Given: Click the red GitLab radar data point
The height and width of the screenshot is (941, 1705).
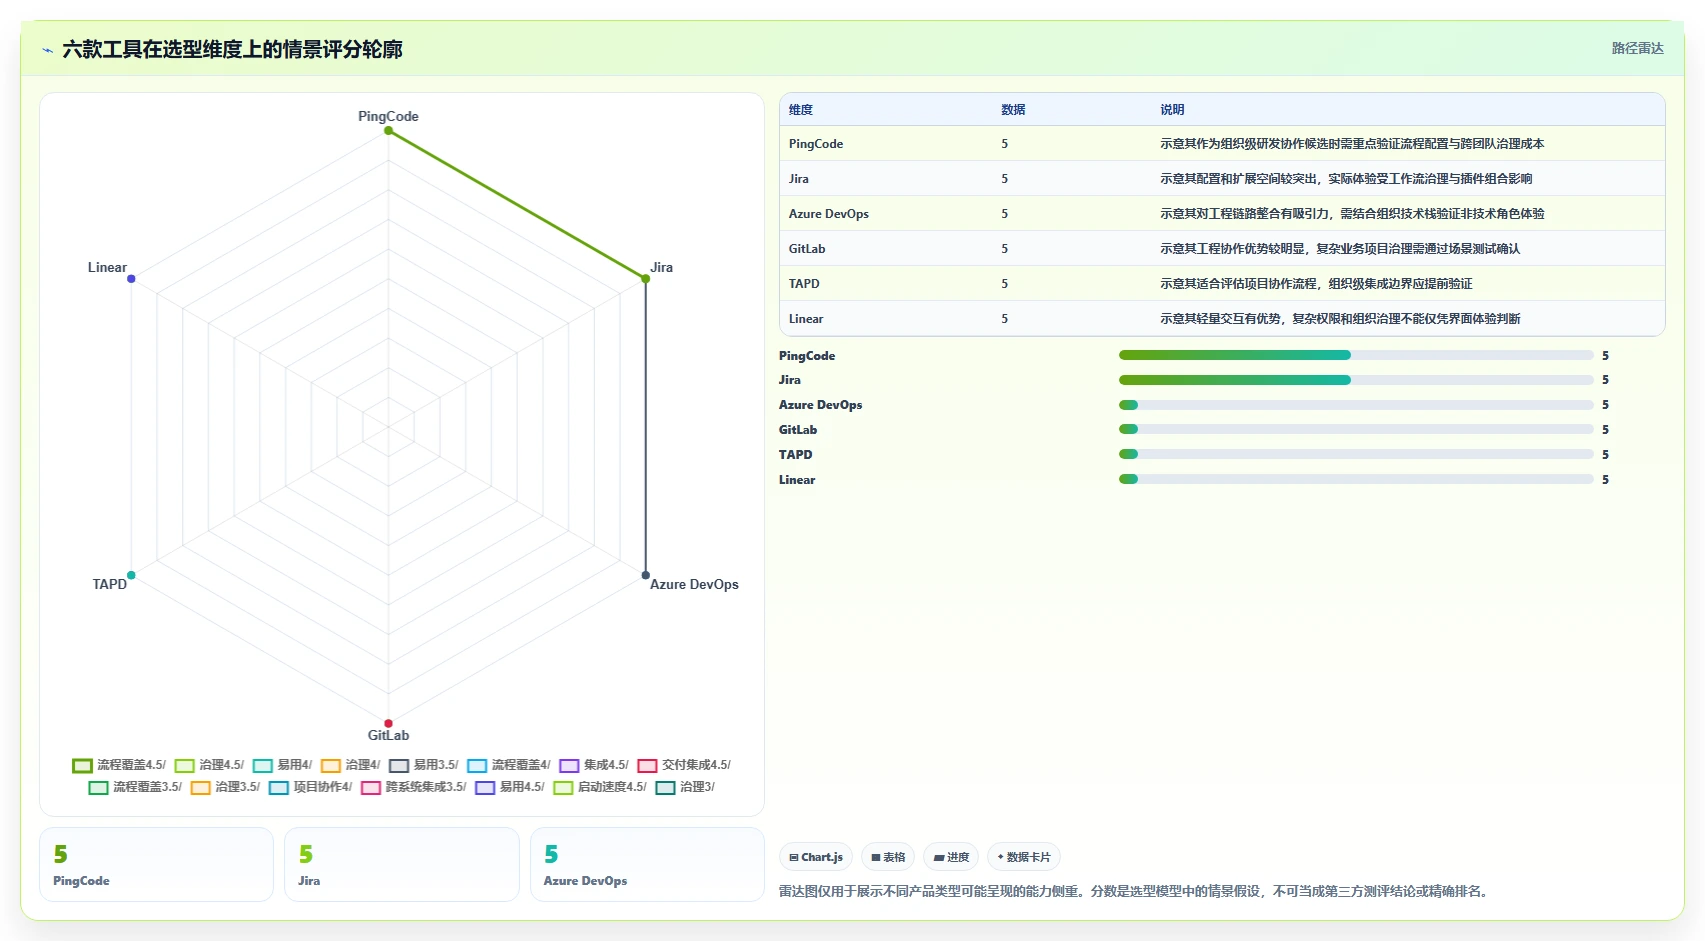Looking at the screenshot, I should tap(388, 723).
